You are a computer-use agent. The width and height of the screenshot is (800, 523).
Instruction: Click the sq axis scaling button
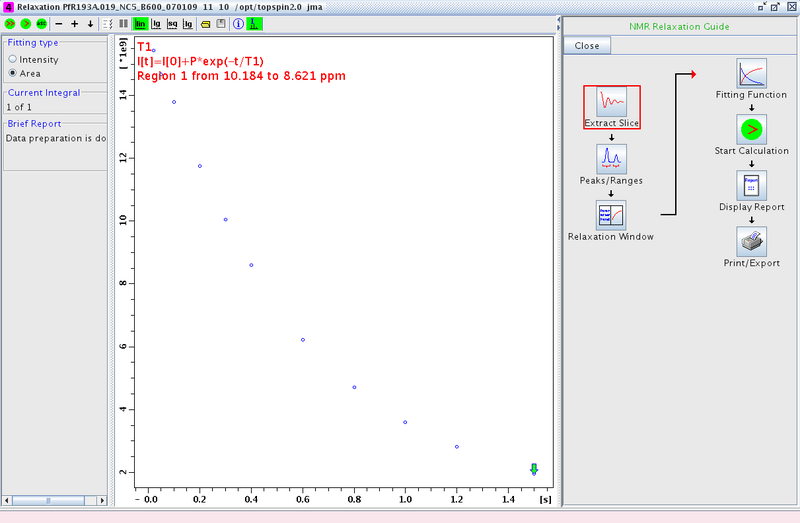(x=172, y=23)
